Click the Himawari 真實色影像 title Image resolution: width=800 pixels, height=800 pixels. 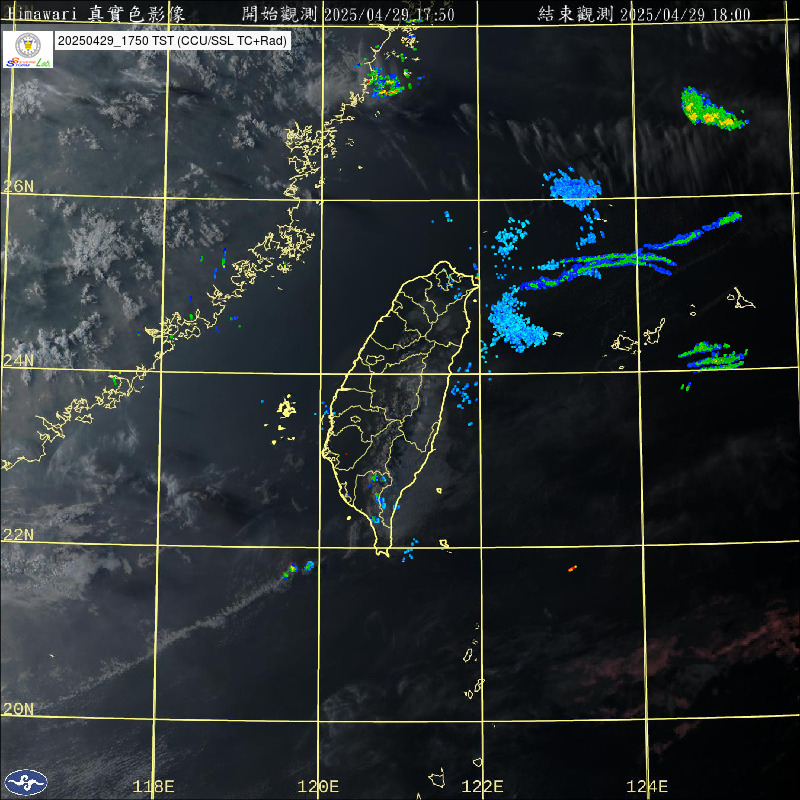[x=97, y=14]
